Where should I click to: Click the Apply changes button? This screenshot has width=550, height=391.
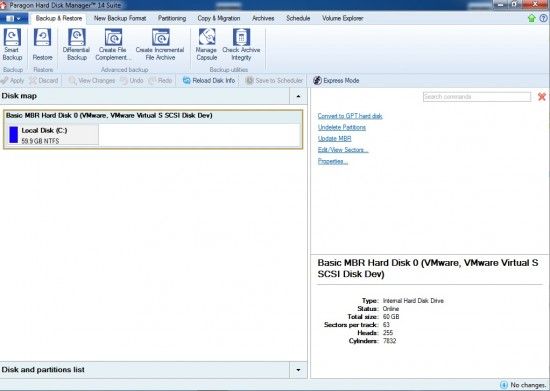click(12, 81)
